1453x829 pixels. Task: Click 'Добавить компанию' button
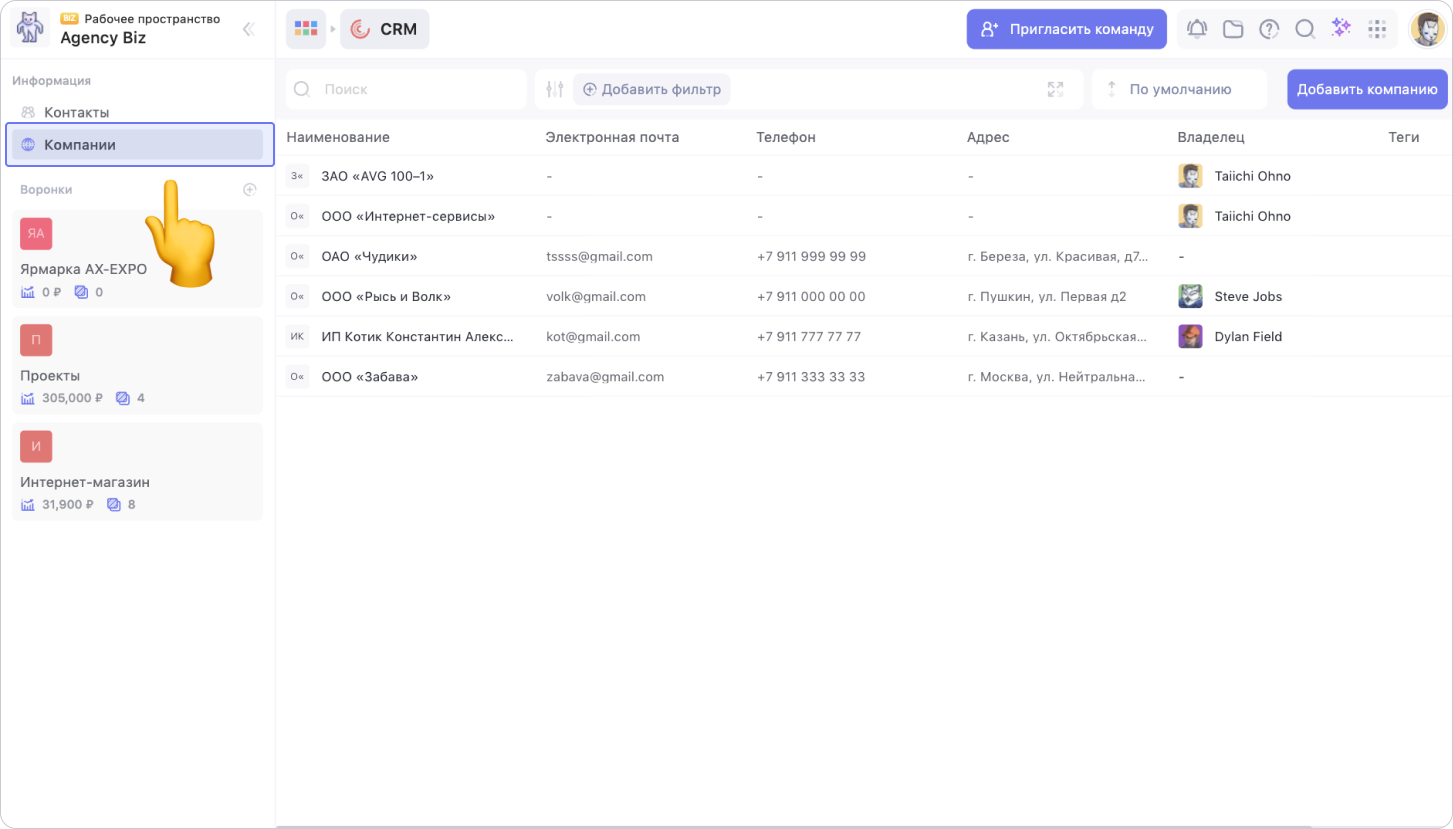pyautogui.click(x=1366, y=89)
